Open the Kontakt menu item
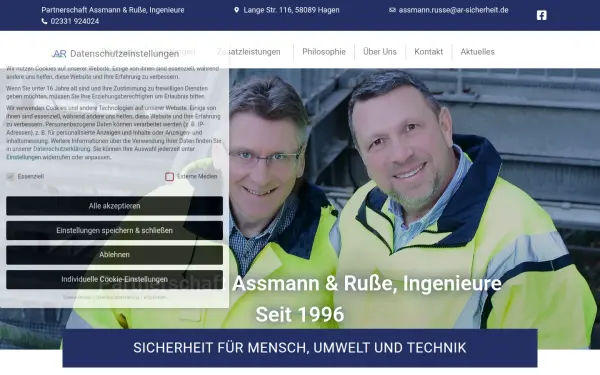Image resolution: width=600 pixels, height=375 pixels. [x=429, y=52]
